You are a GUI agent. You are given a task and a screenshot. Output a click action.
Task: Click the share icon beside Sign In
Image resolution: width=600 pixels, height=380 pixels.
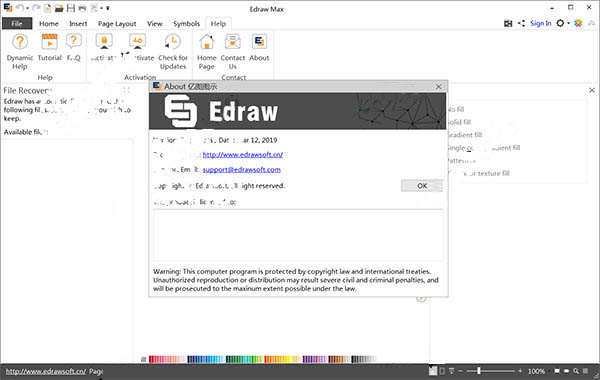tap(521, 23)
